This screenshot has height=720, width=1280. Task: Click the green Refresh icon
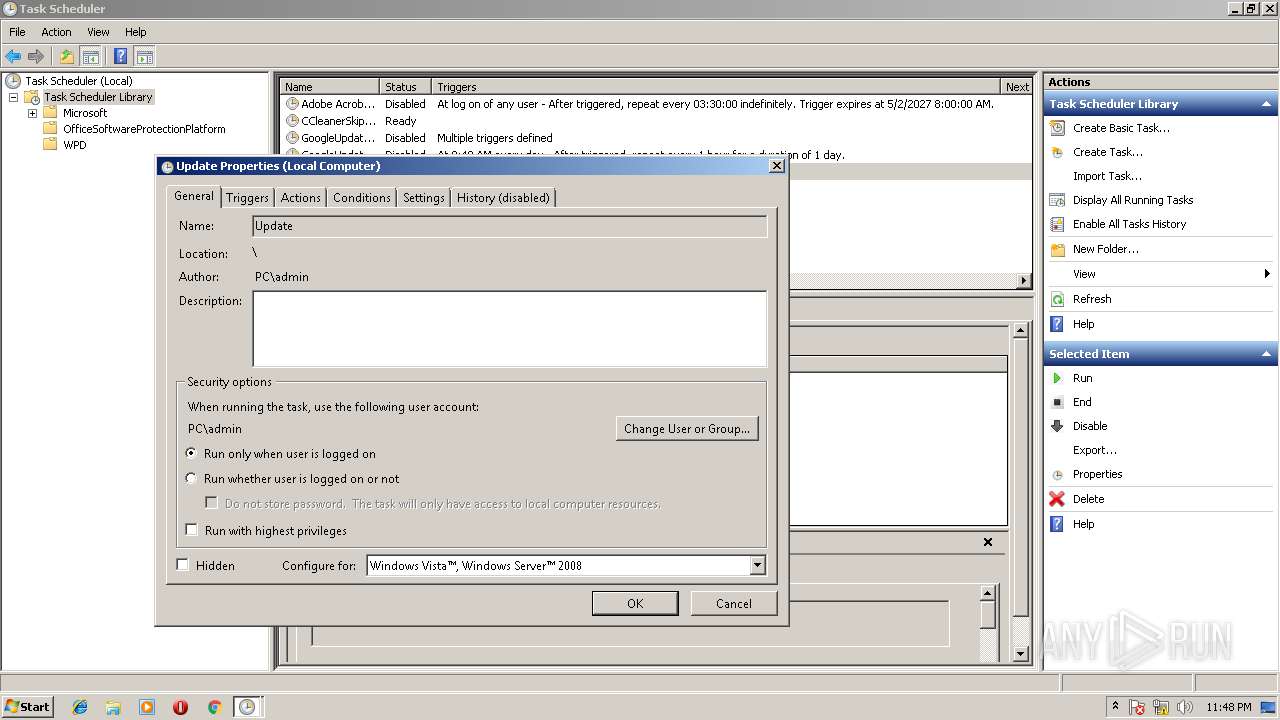point(1057,299)
